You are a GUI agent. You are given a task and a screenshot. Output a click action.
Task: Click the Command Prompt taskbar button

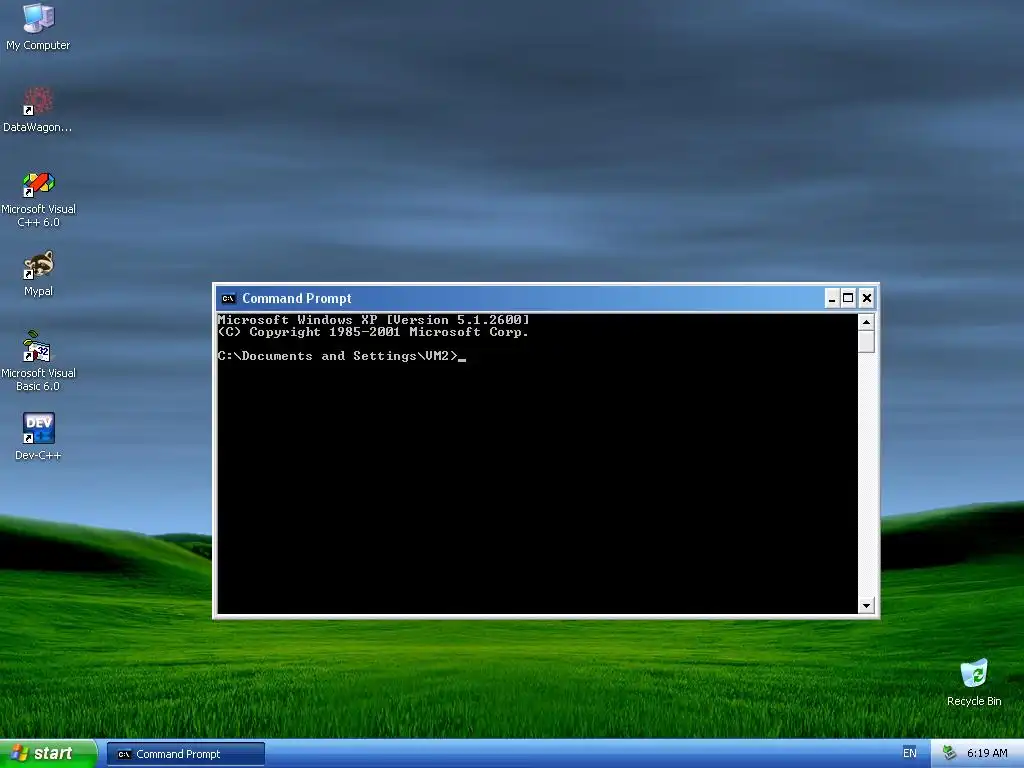(186, 754)
